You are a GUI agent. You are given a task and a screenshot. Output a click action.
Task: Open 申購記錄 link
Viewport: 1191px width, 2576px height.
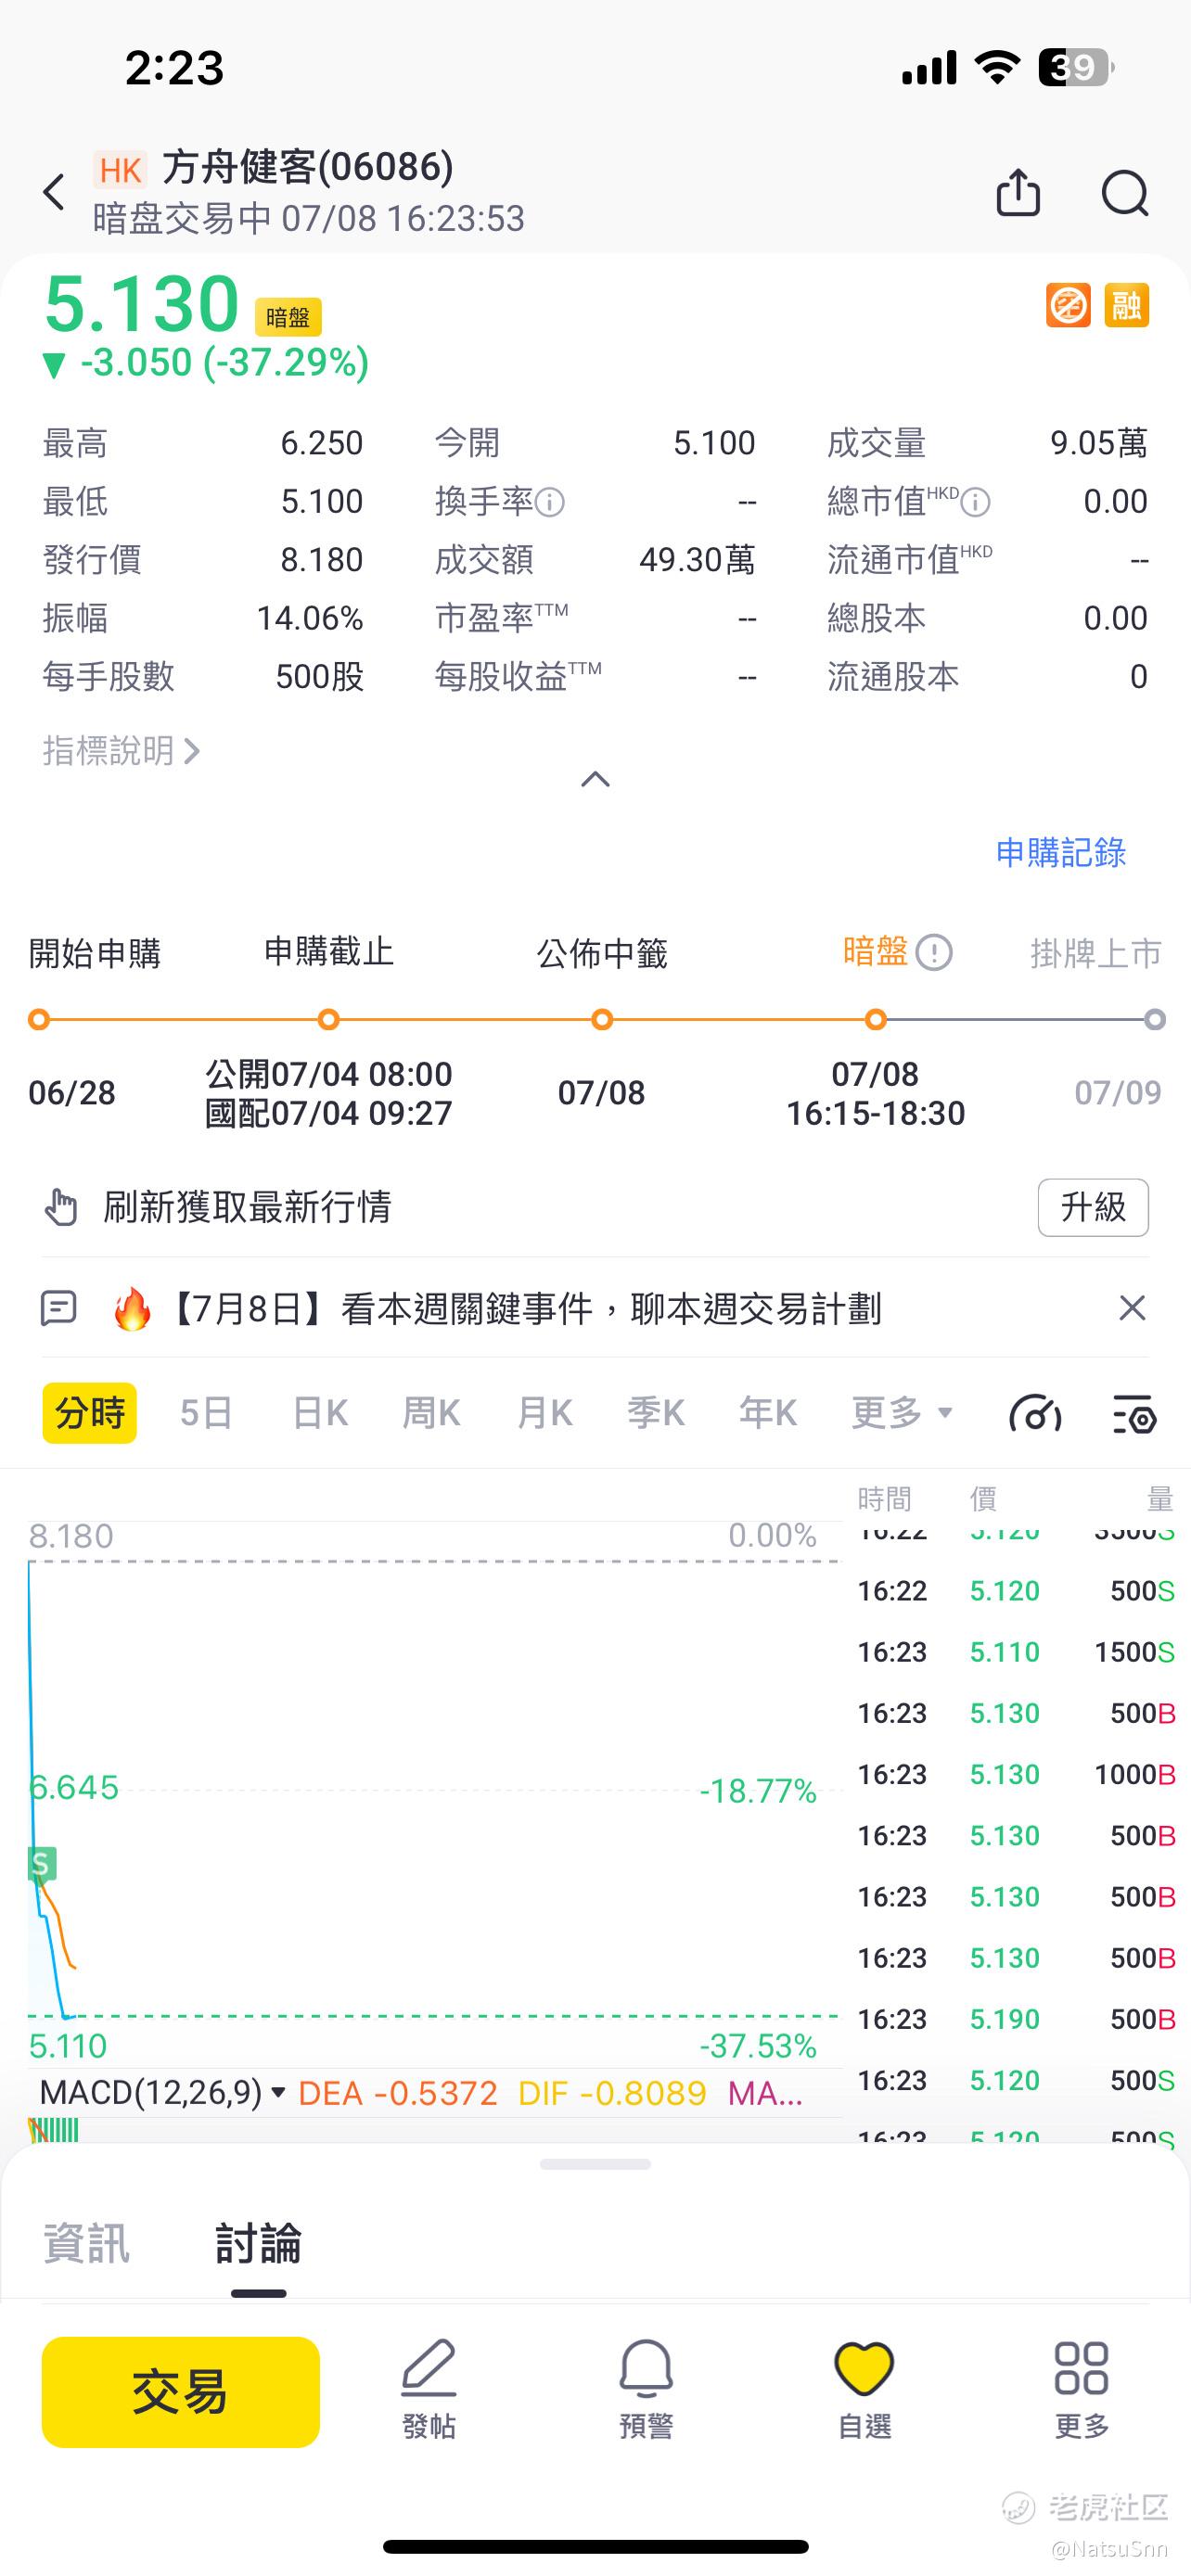(x=1061, y=852)
